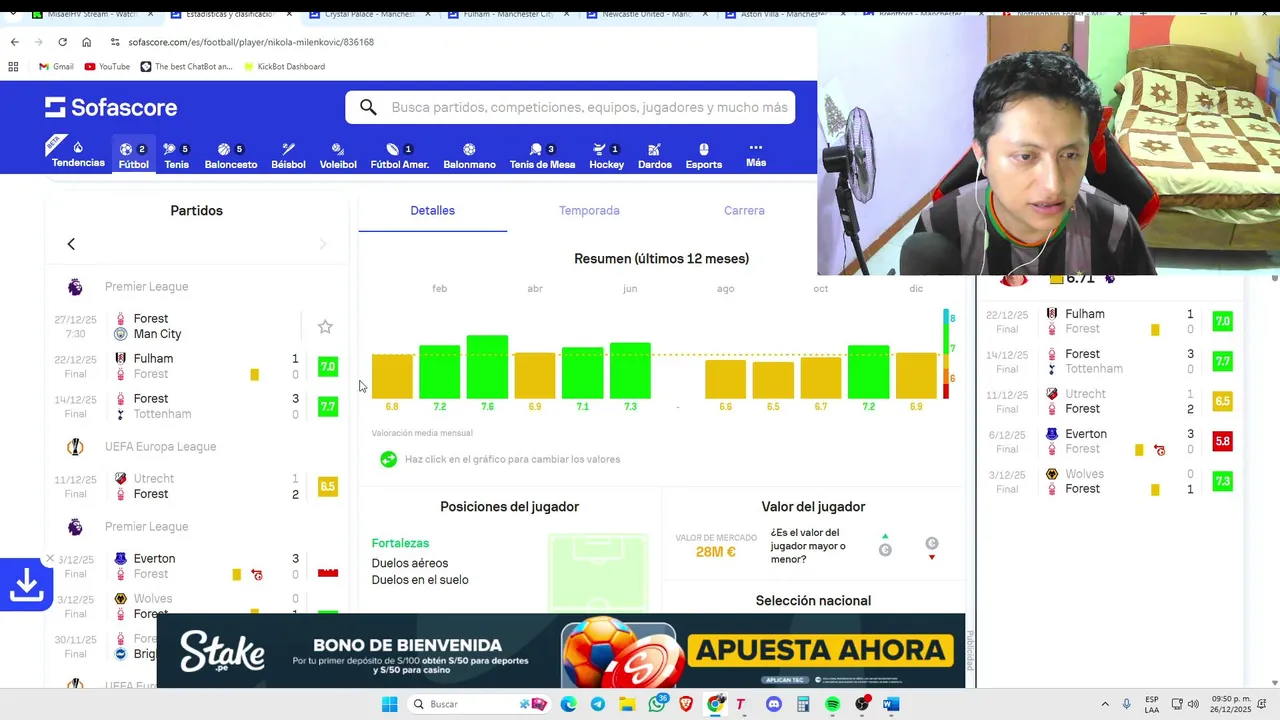Screen dimensions: 1280x720
Task: Click the blue download arrow button
Action: pyautogui.click(x=26, y=585)
